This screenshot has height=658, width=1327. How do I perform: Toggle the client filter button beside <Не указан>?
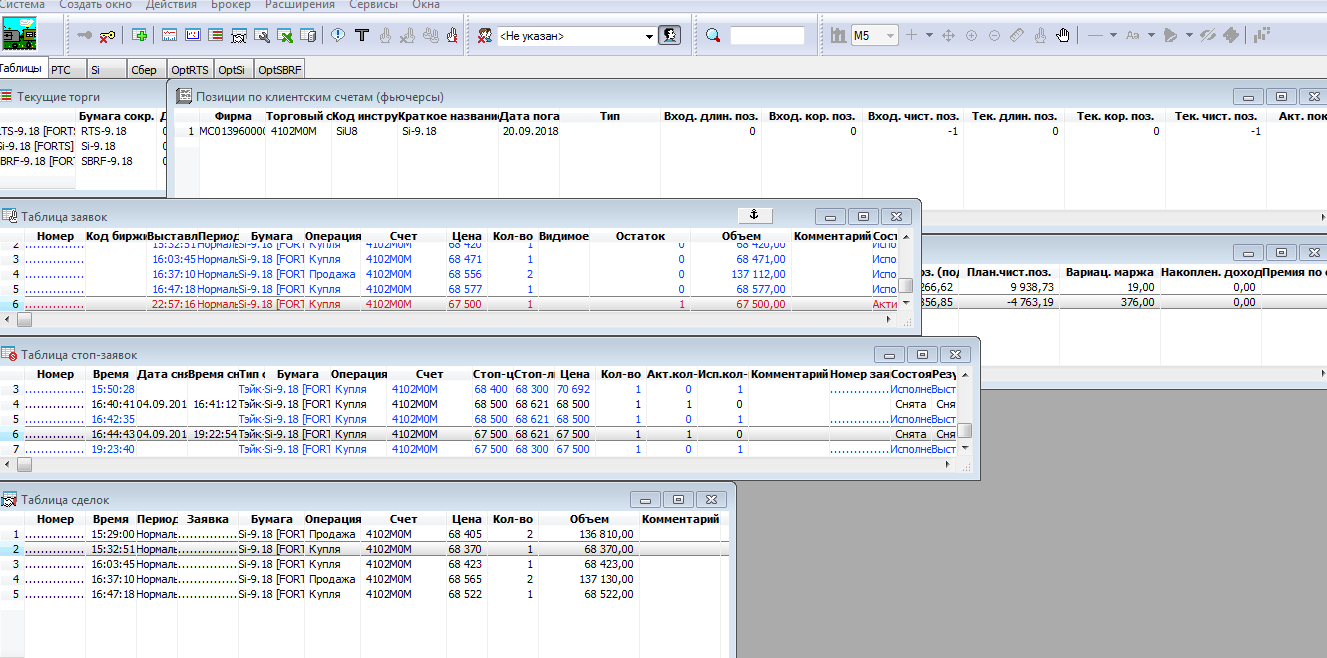670,36
